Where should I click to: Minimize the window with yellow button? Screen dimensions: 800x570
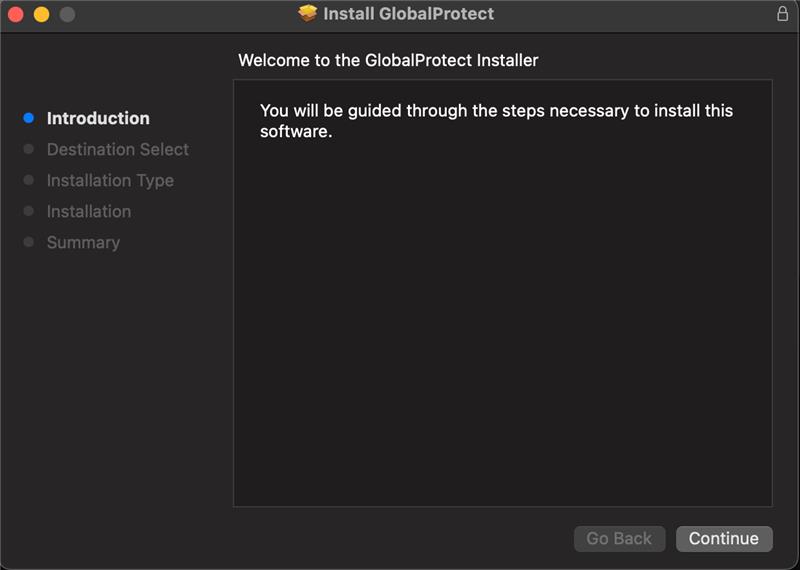[x=41, y=14]
